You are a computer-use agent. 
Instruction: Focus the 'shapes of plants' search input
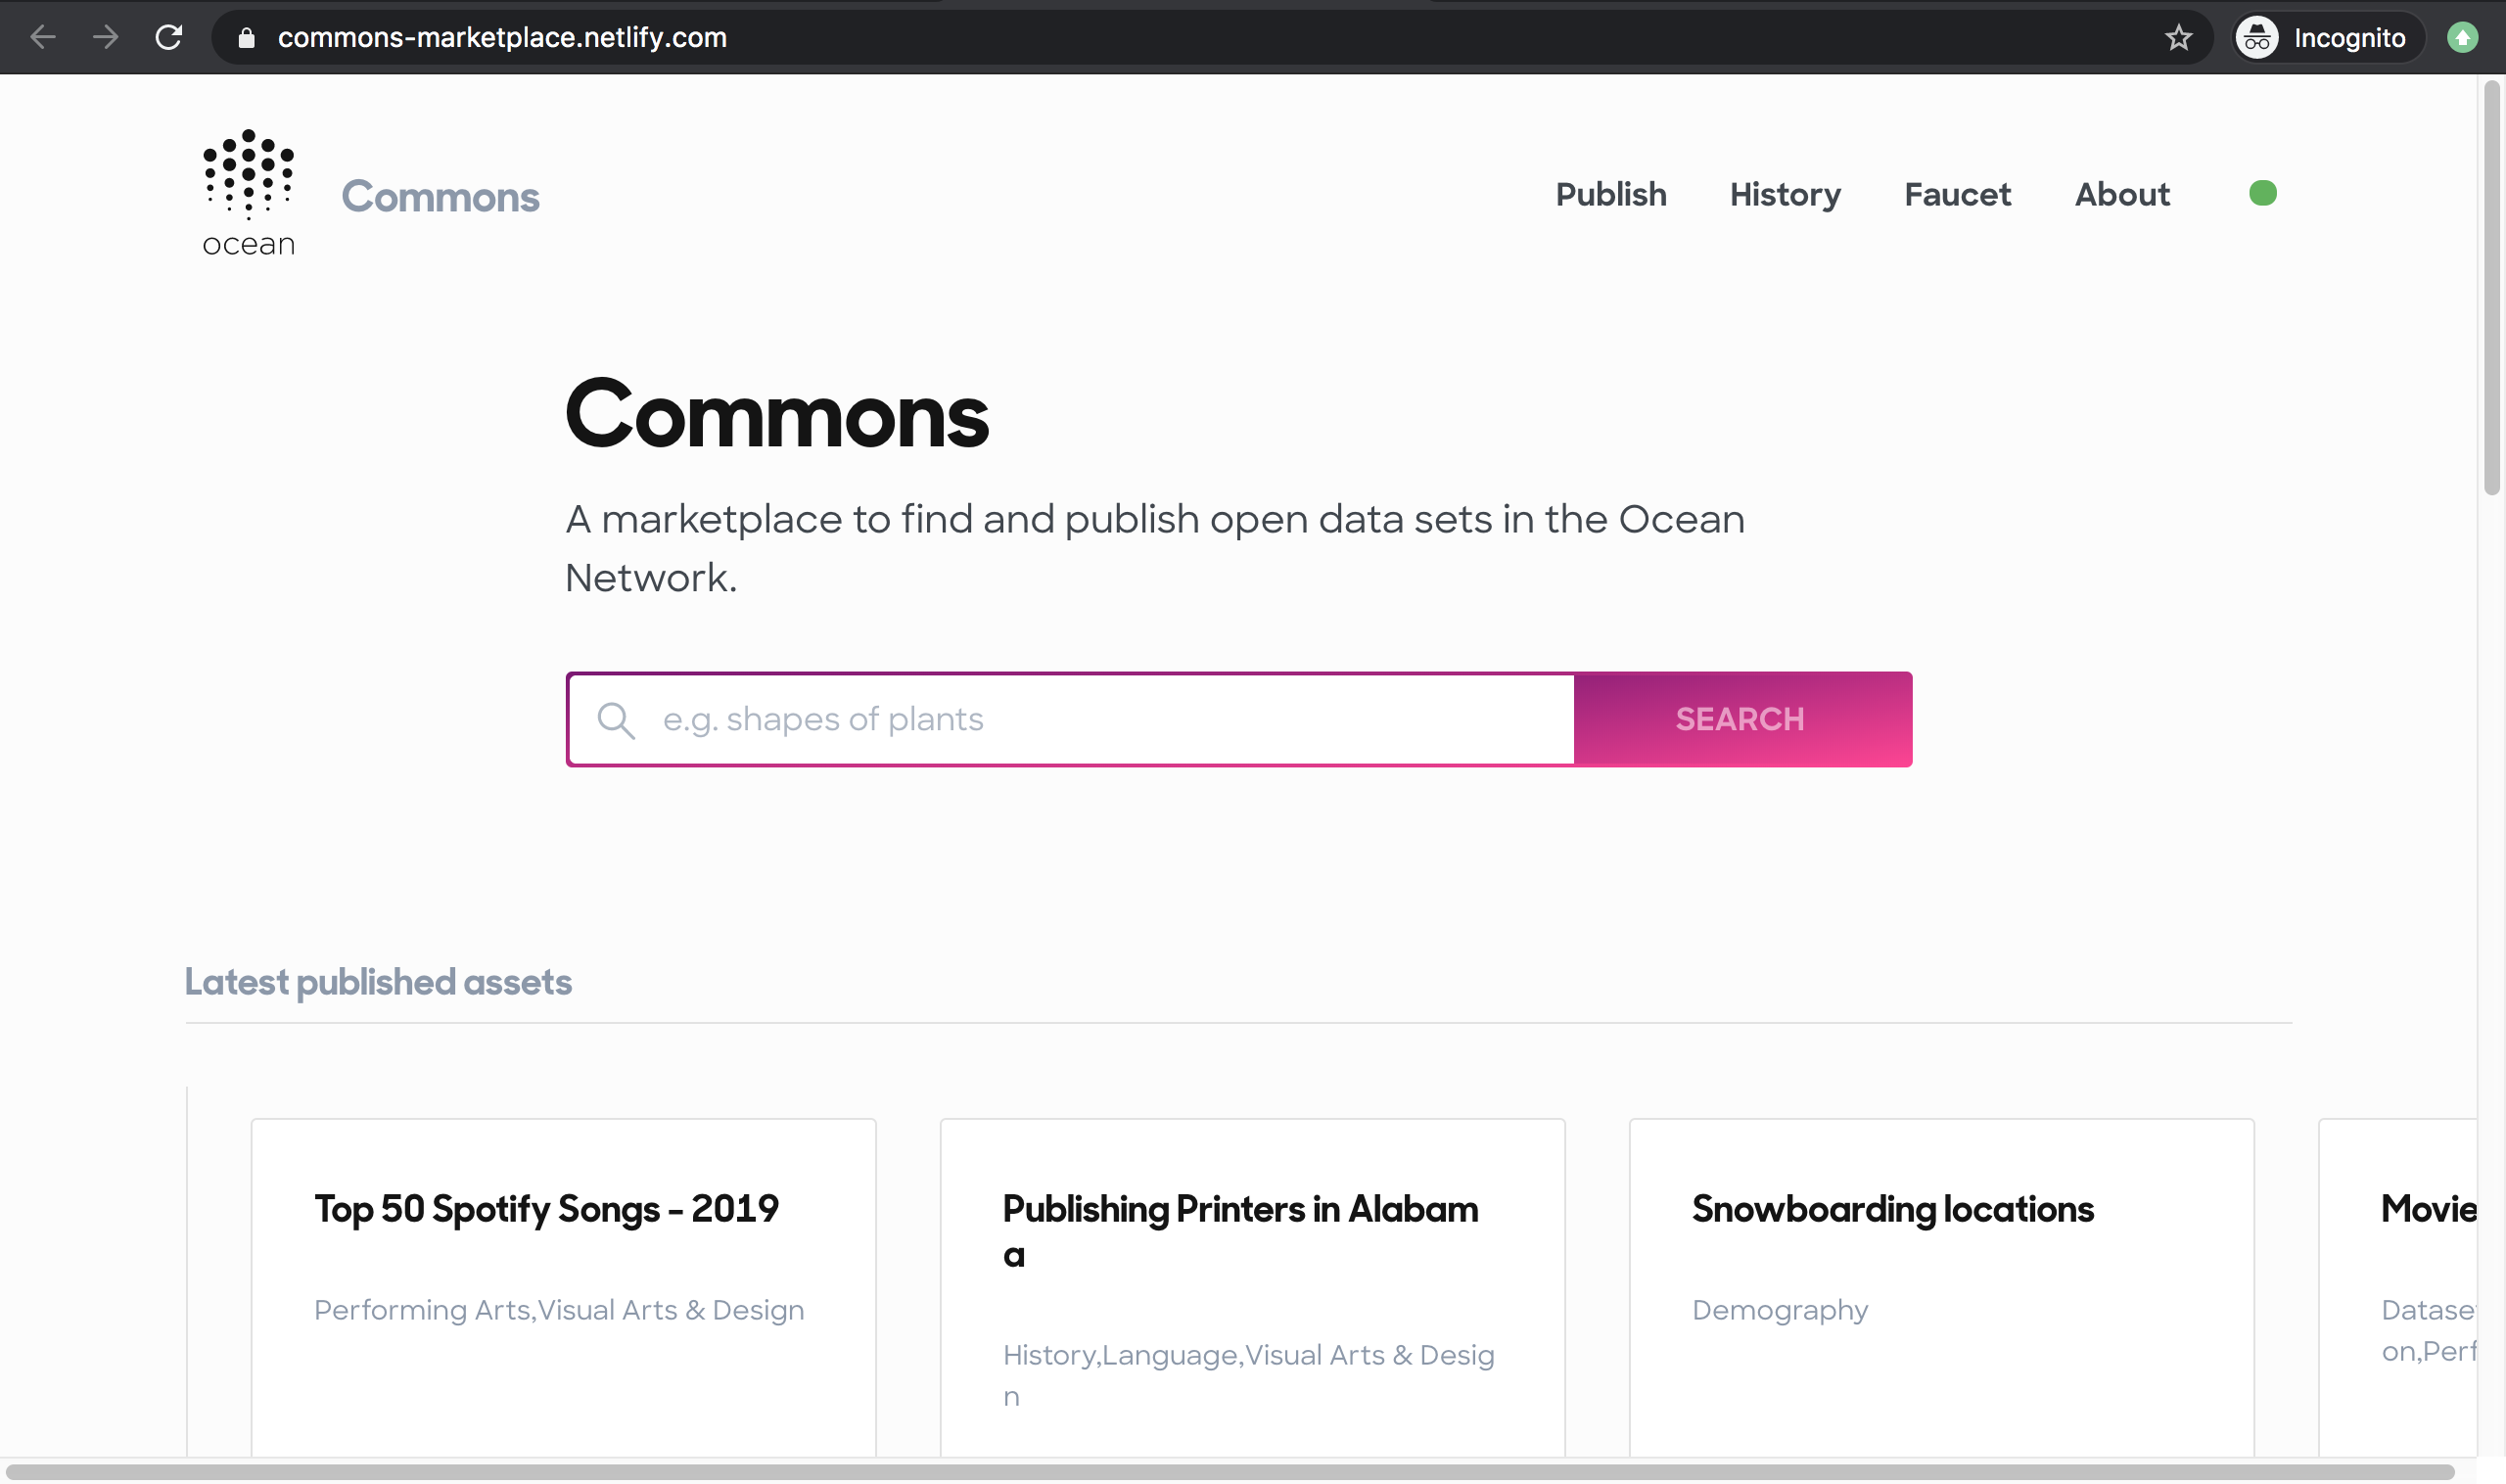(1100, 720)
